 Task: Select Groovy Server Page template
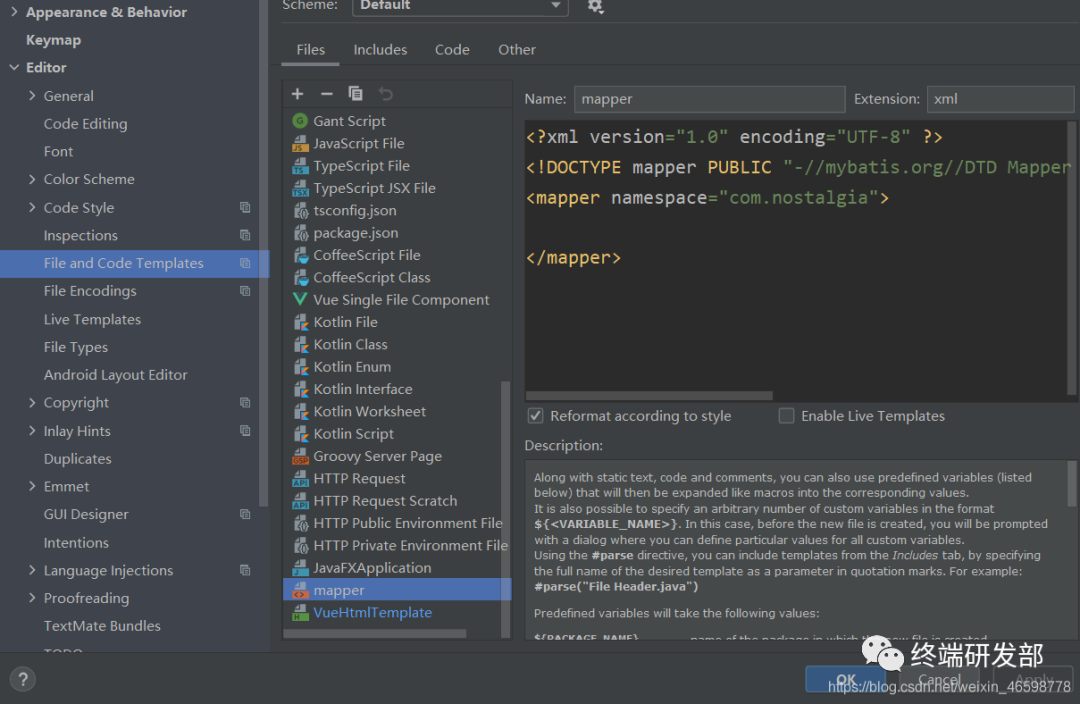point(377,456)
